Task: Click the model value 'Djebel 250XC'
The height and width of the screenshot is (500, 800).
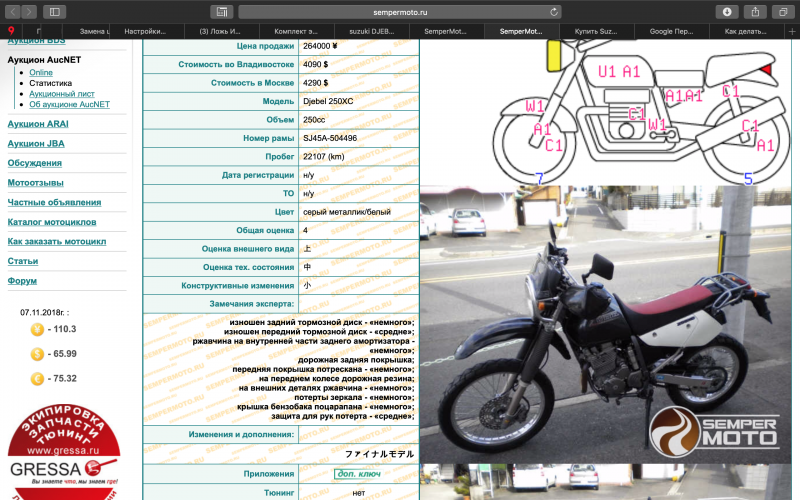Action: pos(328,102)
